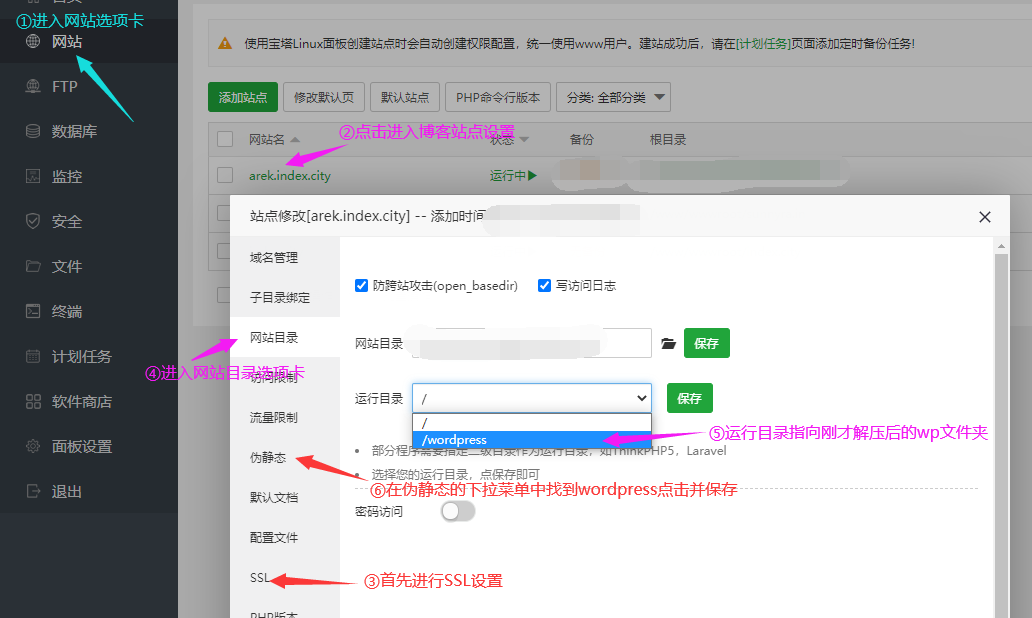The height and width of the screenshot is (618, 1032).
Task: Check the arek.index.city row checkbox
Action: tap(225, 175)
